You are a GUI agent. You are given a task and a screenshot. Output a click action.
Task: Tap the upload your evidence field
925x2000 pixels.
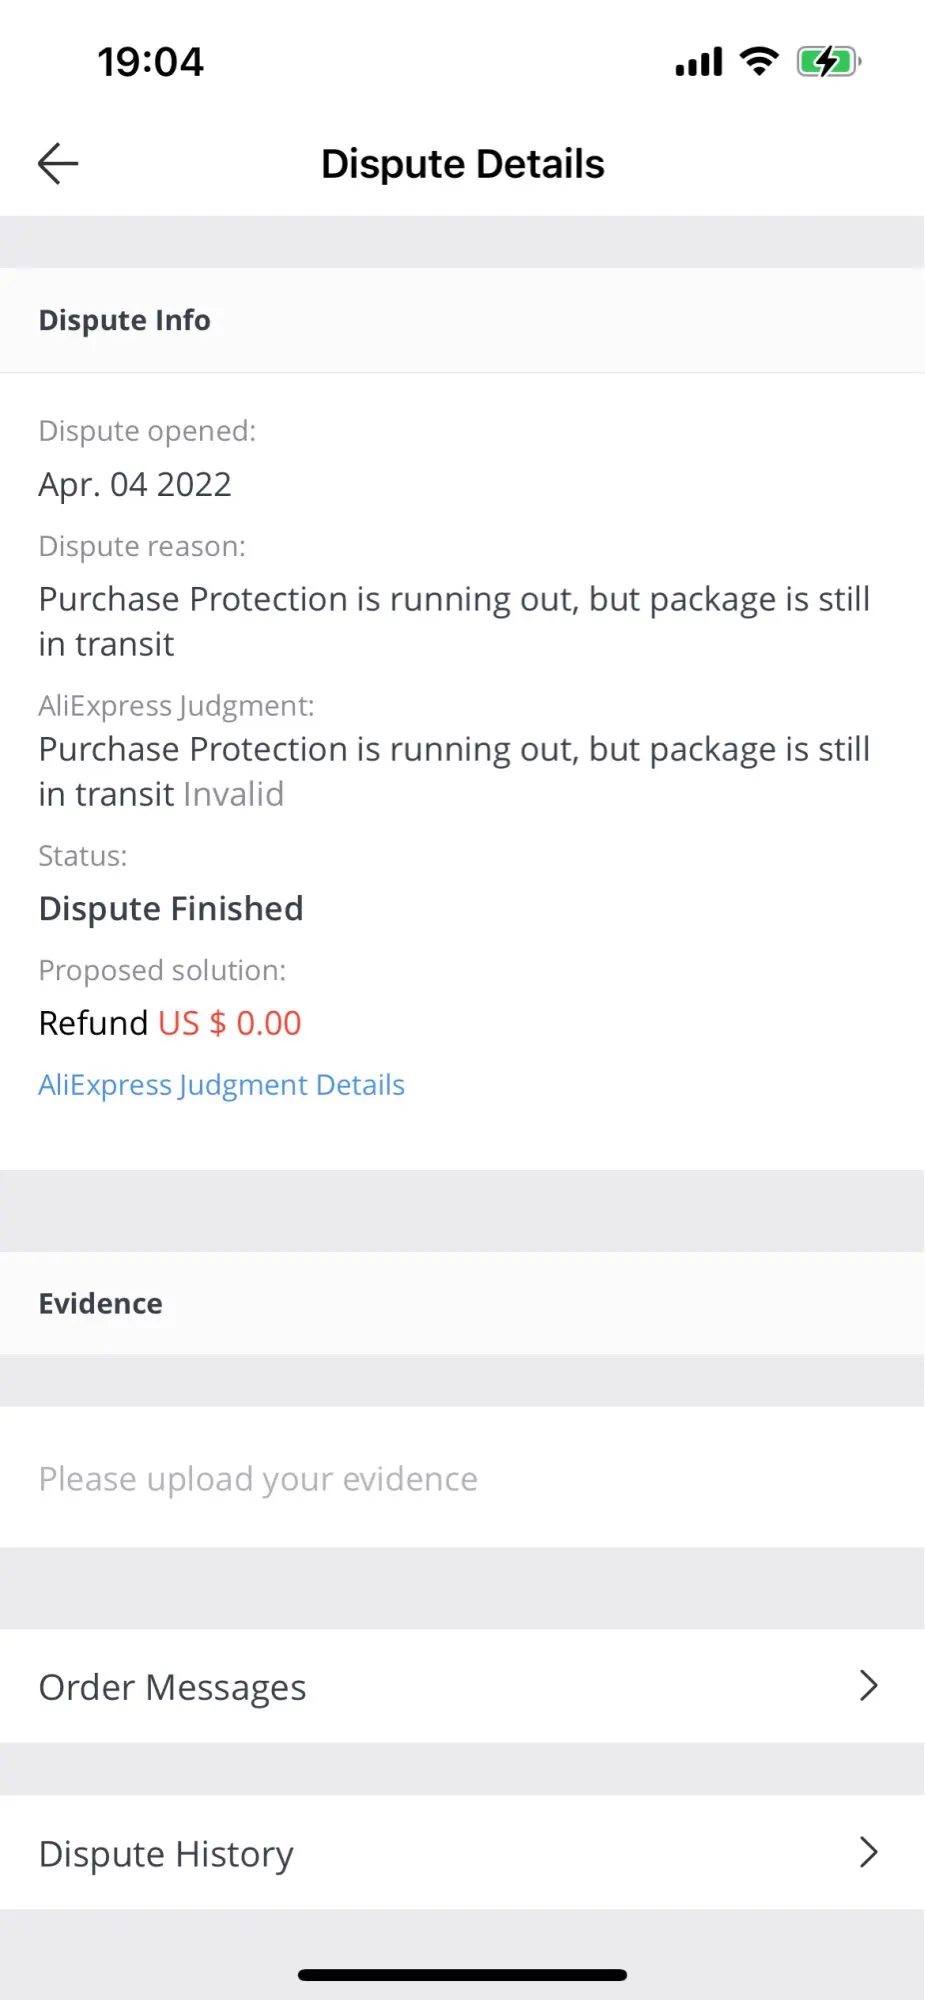point(258,1479)
